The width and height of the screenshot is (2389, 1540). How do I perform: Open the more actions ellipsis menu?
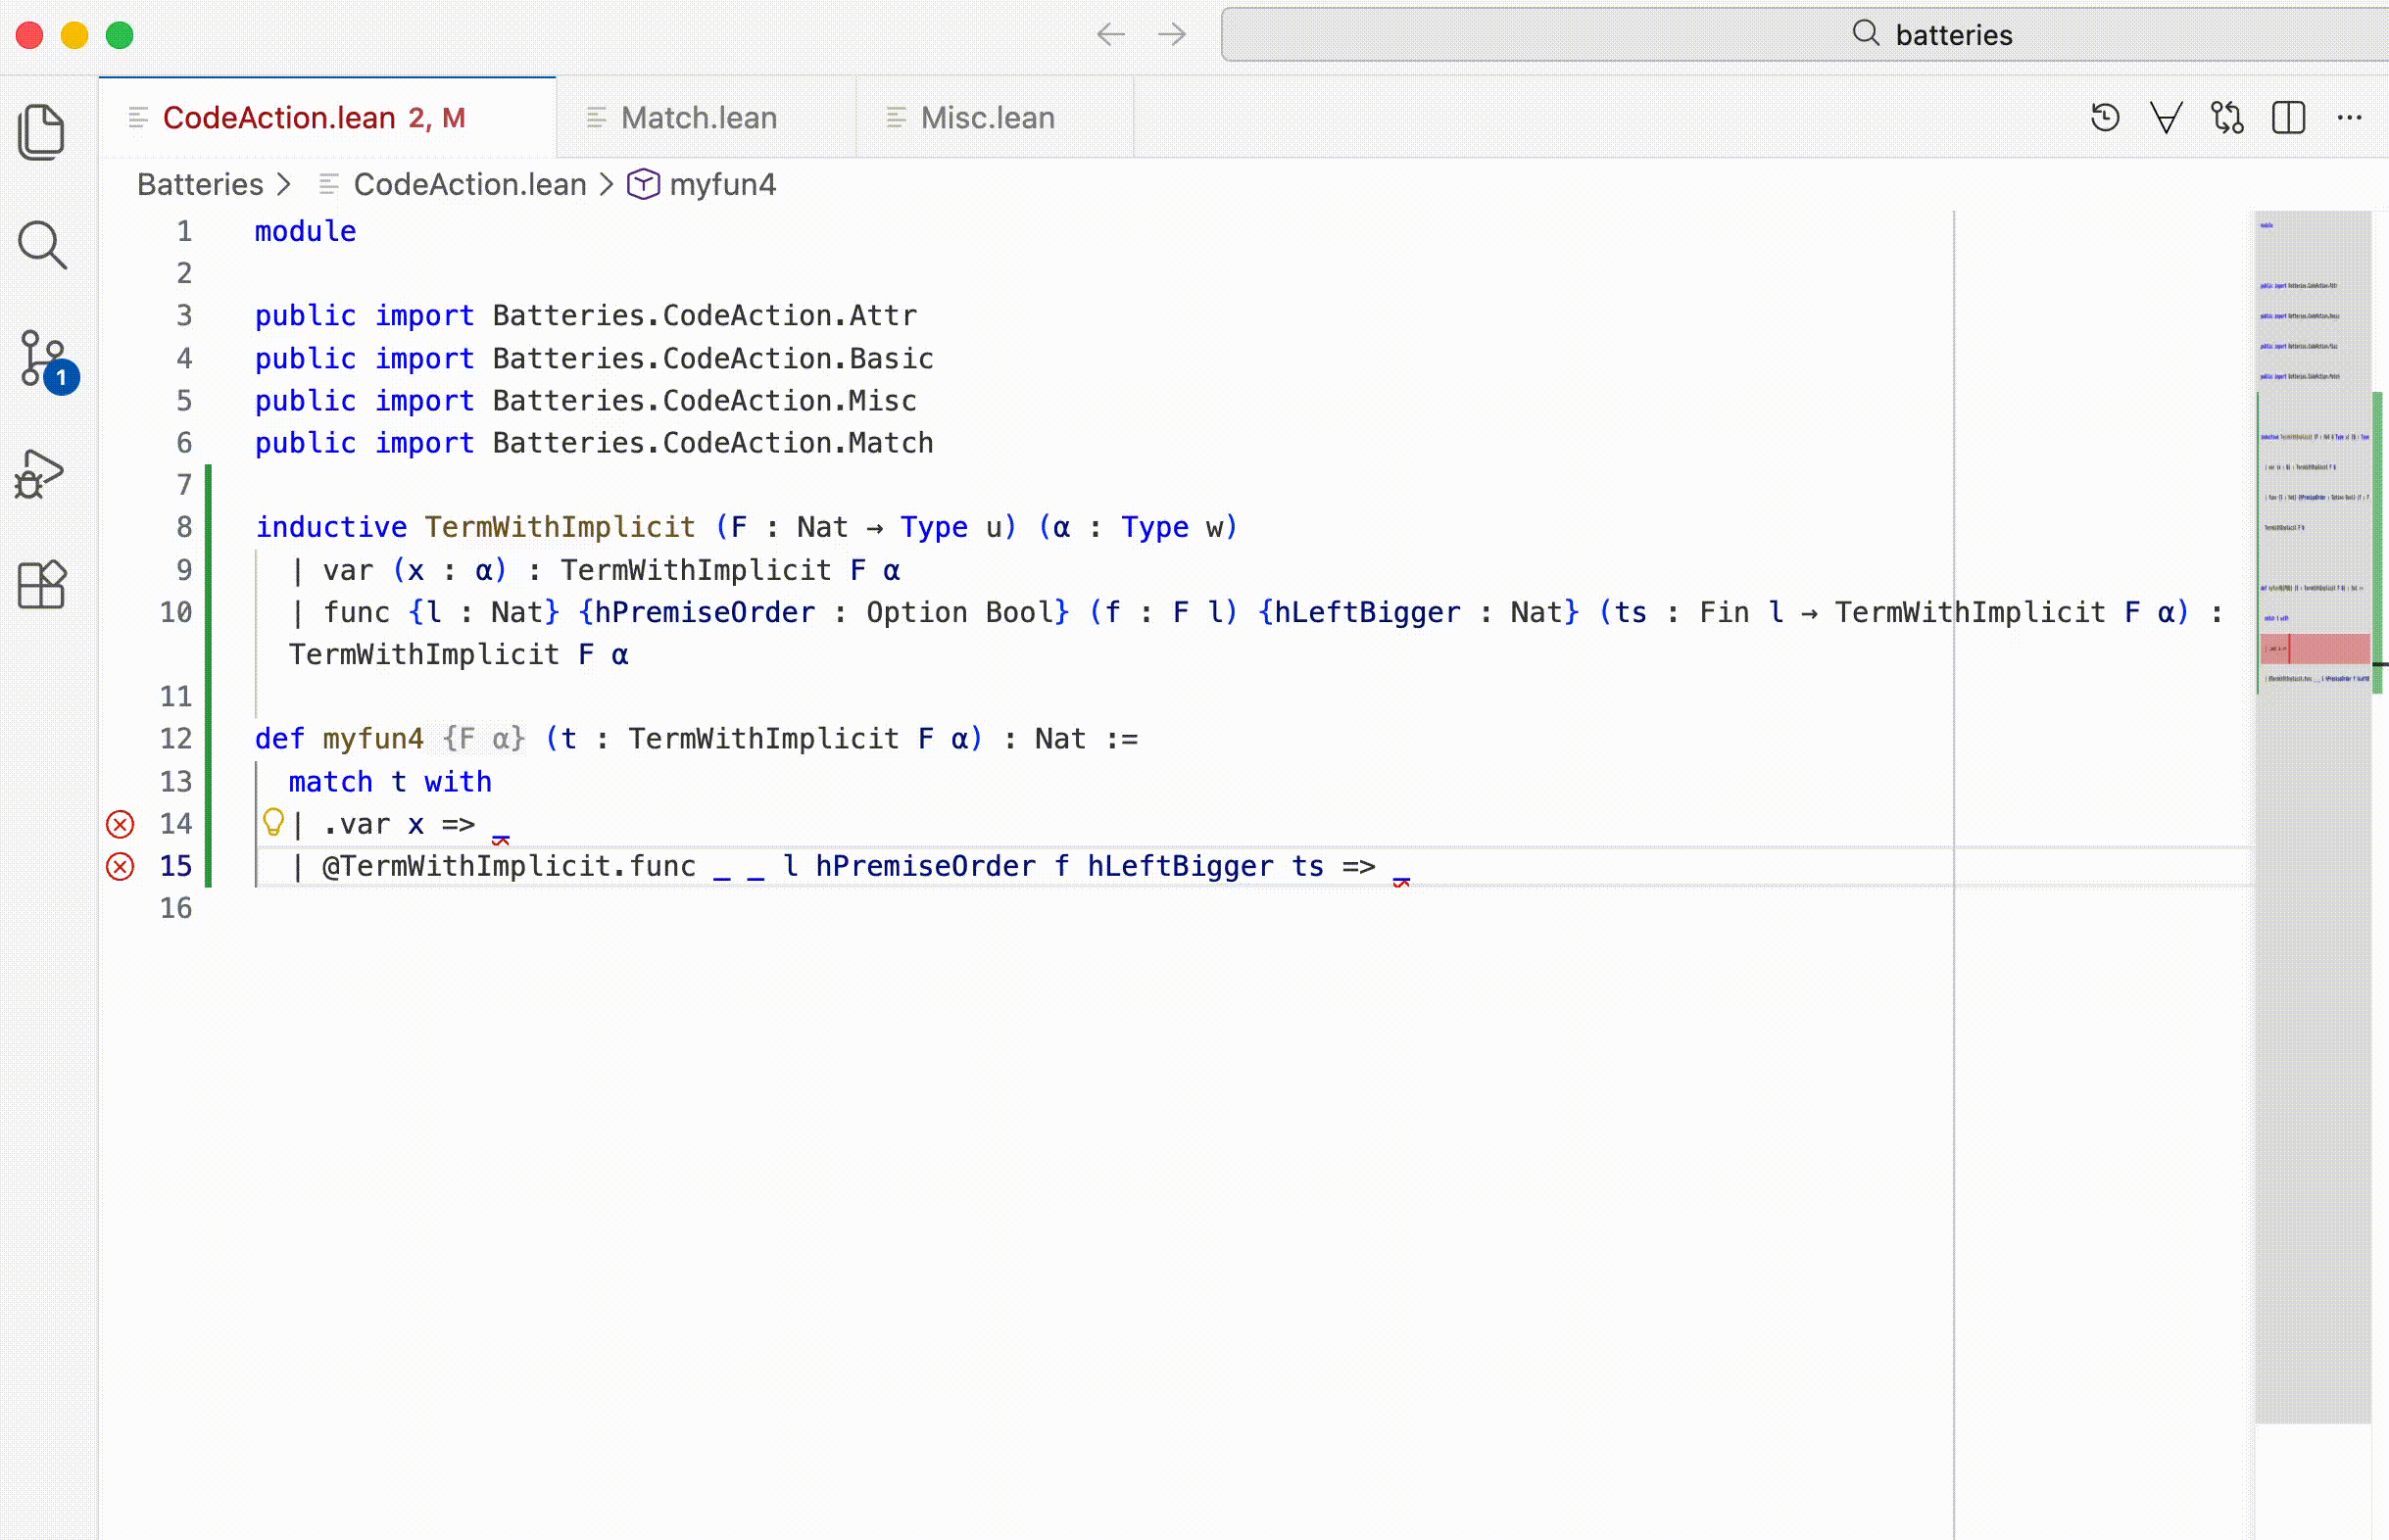[x=2349, y=118]
